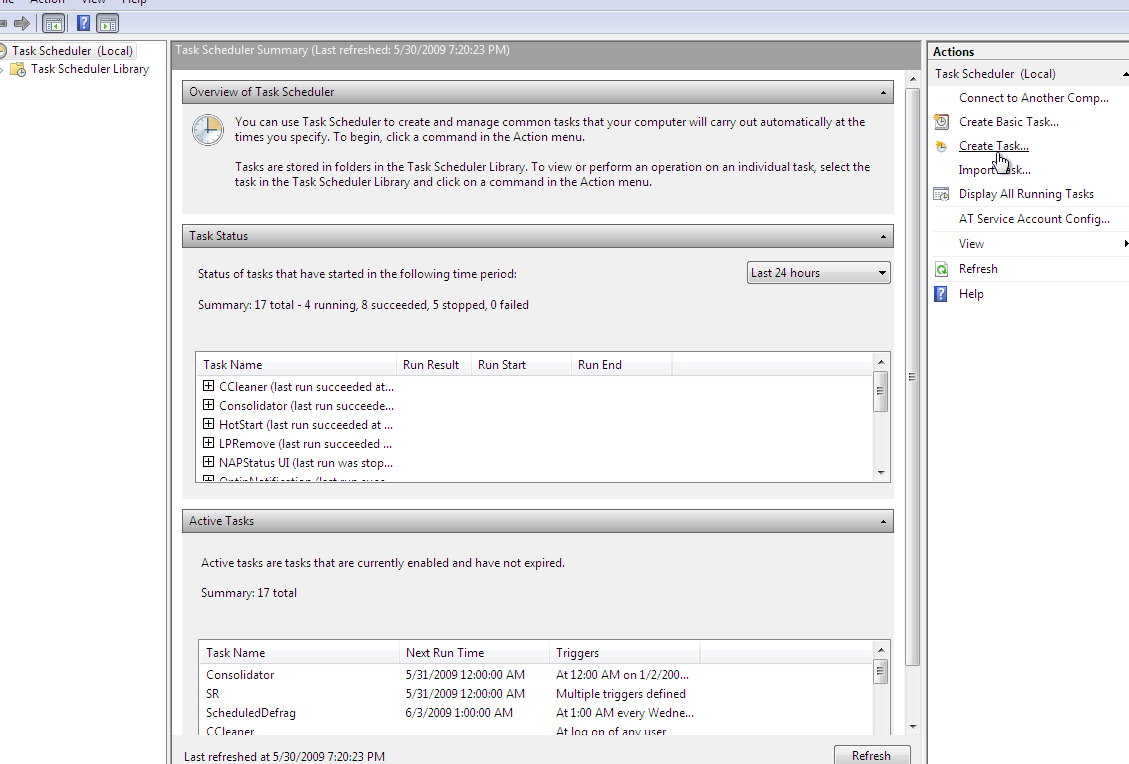Open AT Service Account Configuration action
Viewport: 1129px width, 764px height.
pyautogui.click(x=1034, y=219)
